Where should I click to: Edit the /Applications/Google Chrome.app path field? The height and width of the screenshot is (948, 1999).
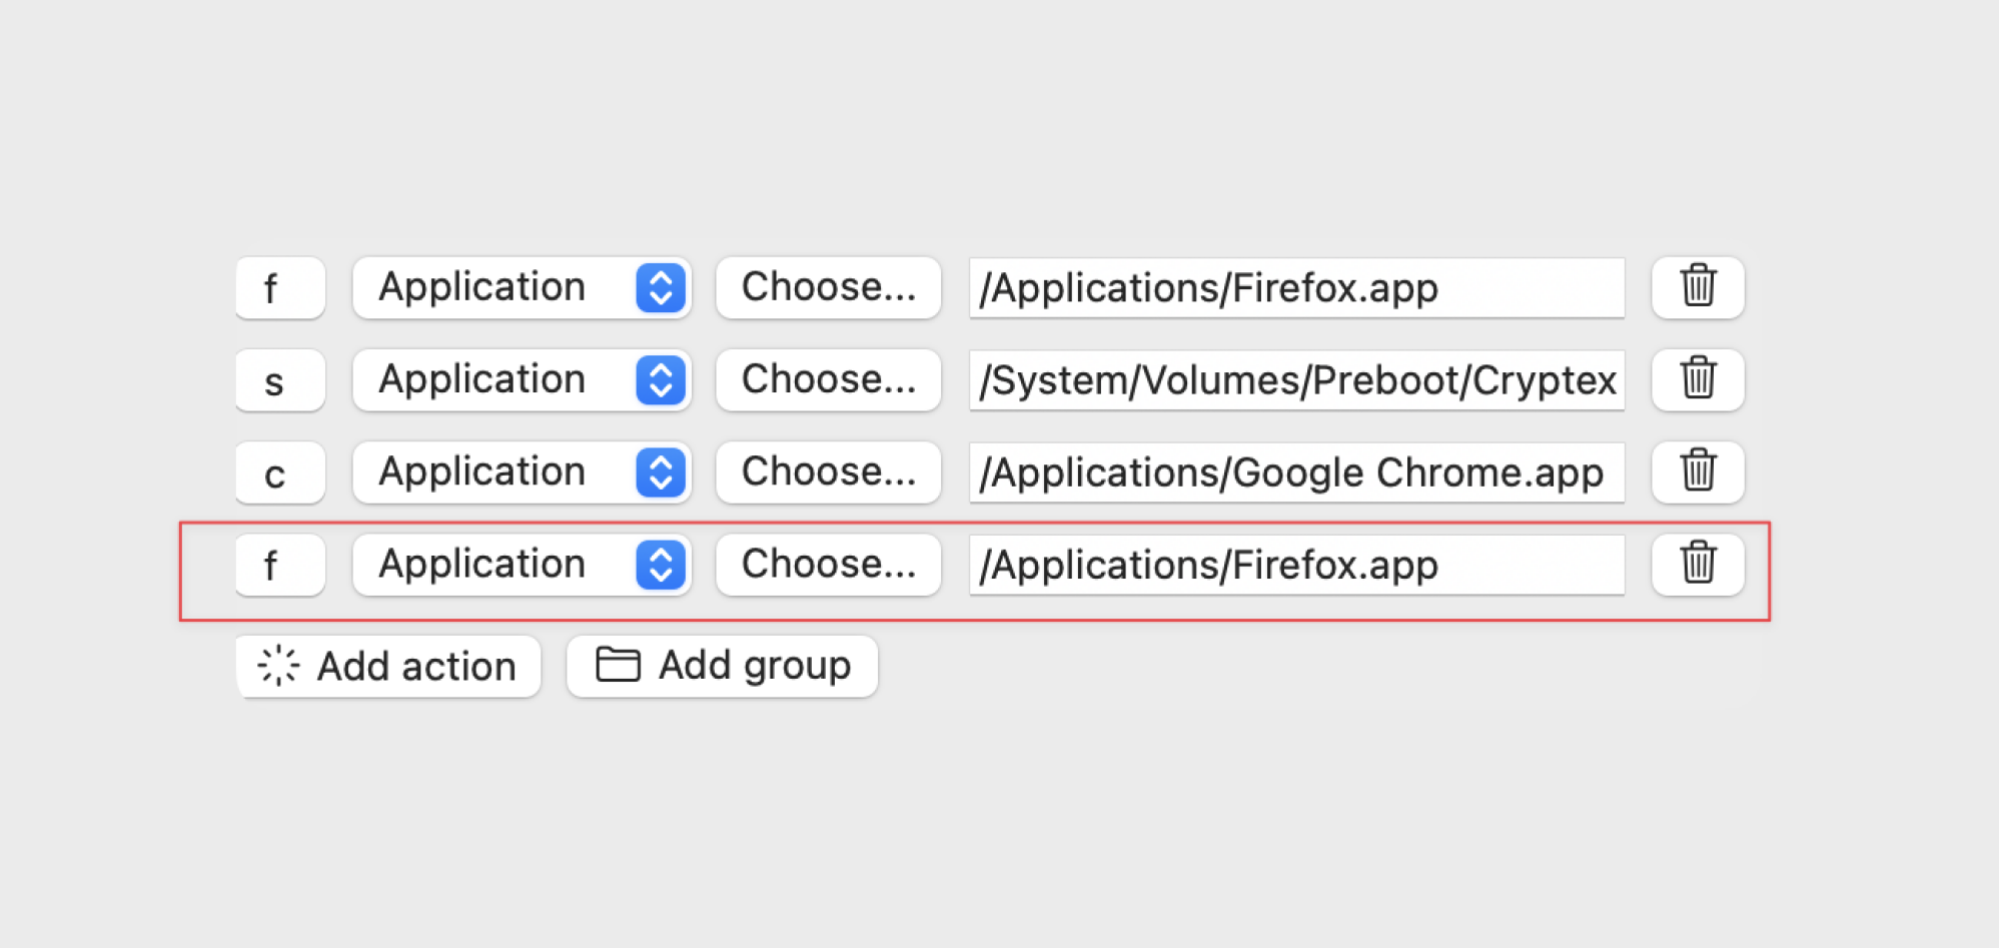tap(1297, 472)
